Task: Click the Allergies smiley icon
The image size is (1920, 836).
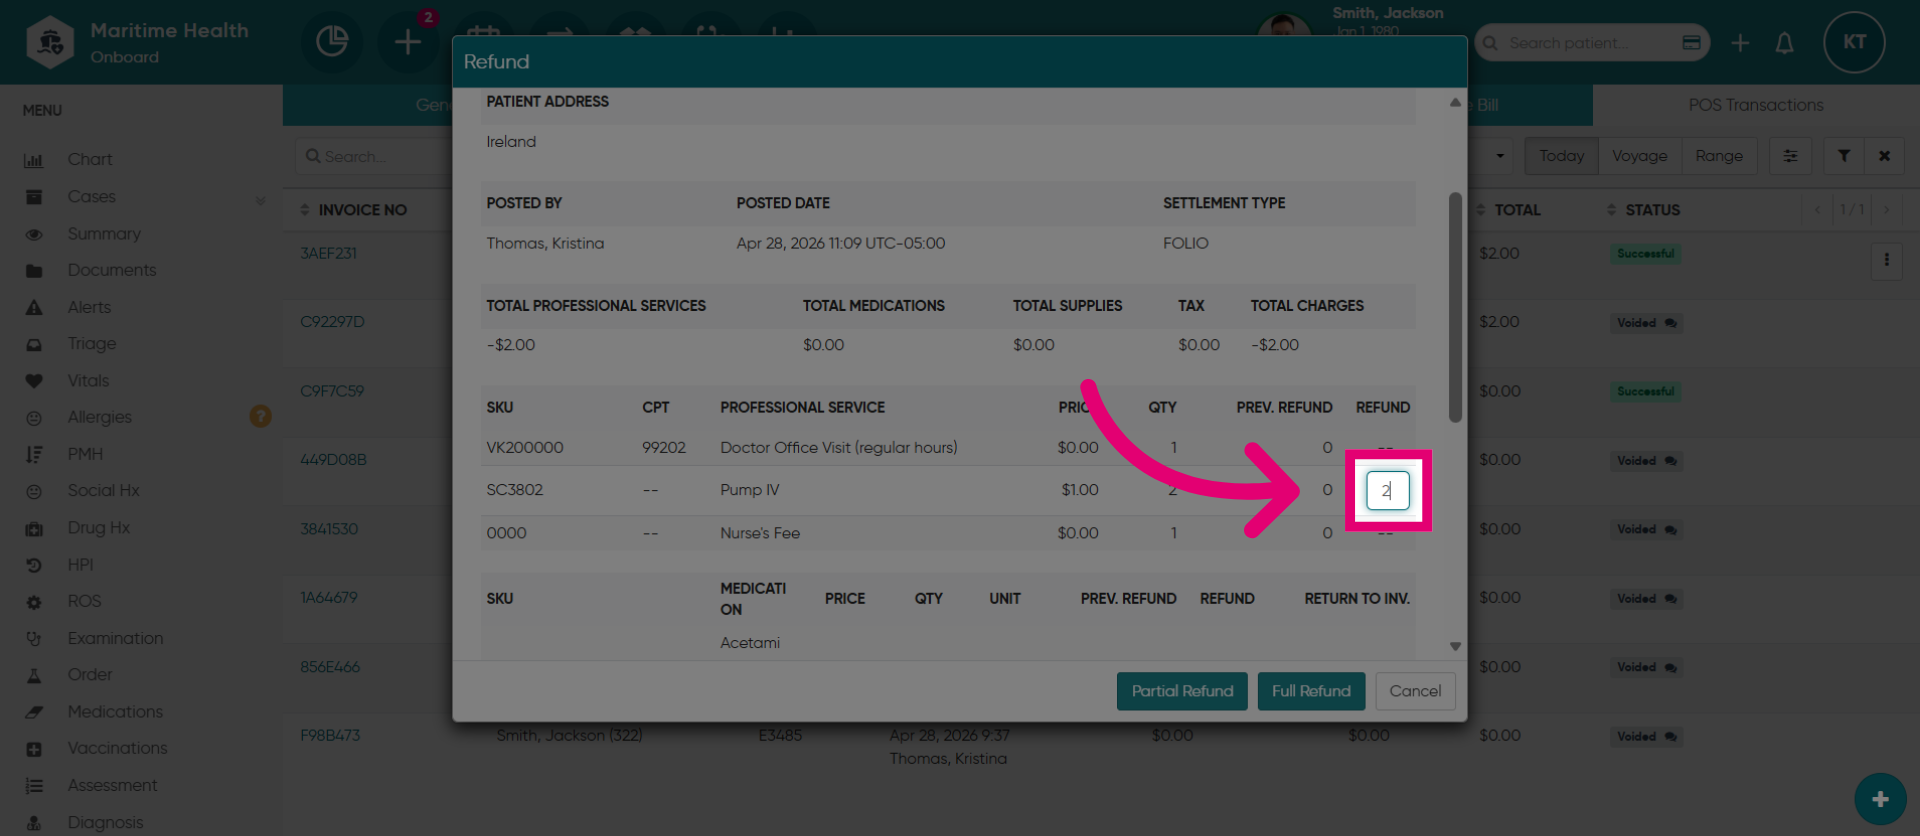Action: point(34,418)
